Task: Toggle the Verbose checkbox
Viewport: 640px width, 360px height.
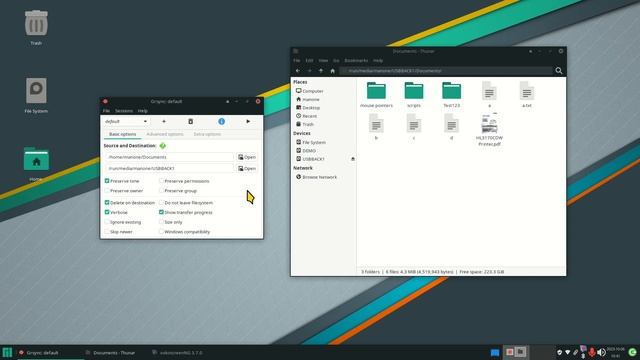Action: (x=107, y=212)
